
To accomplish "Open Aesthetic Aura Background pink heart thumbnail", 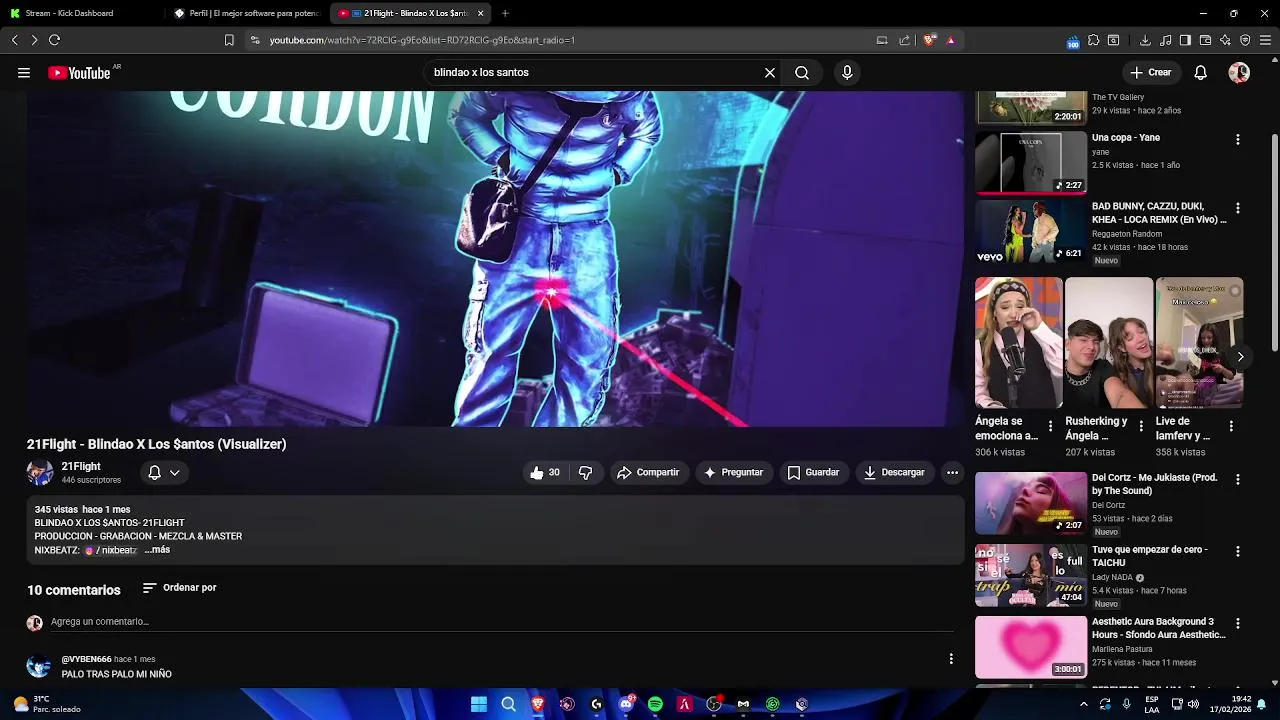I will (1031, 647).
